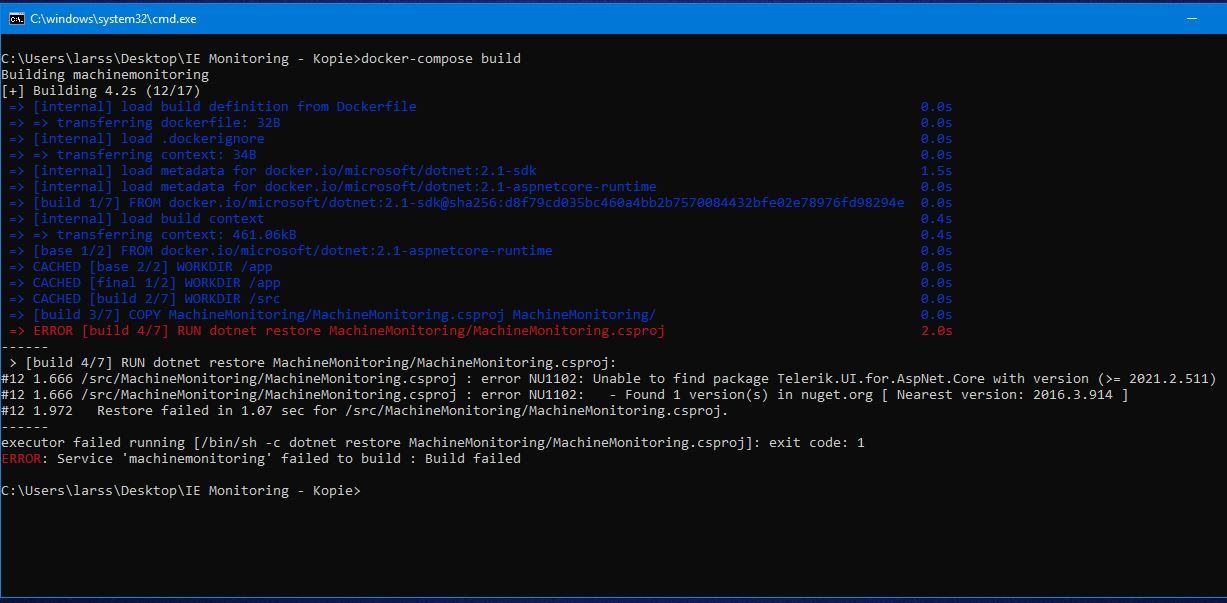The width and height of the screenshot is (1227, 603).
Task: Click the 2.0s timing of the error step
Action: click(x=936, y=331)
